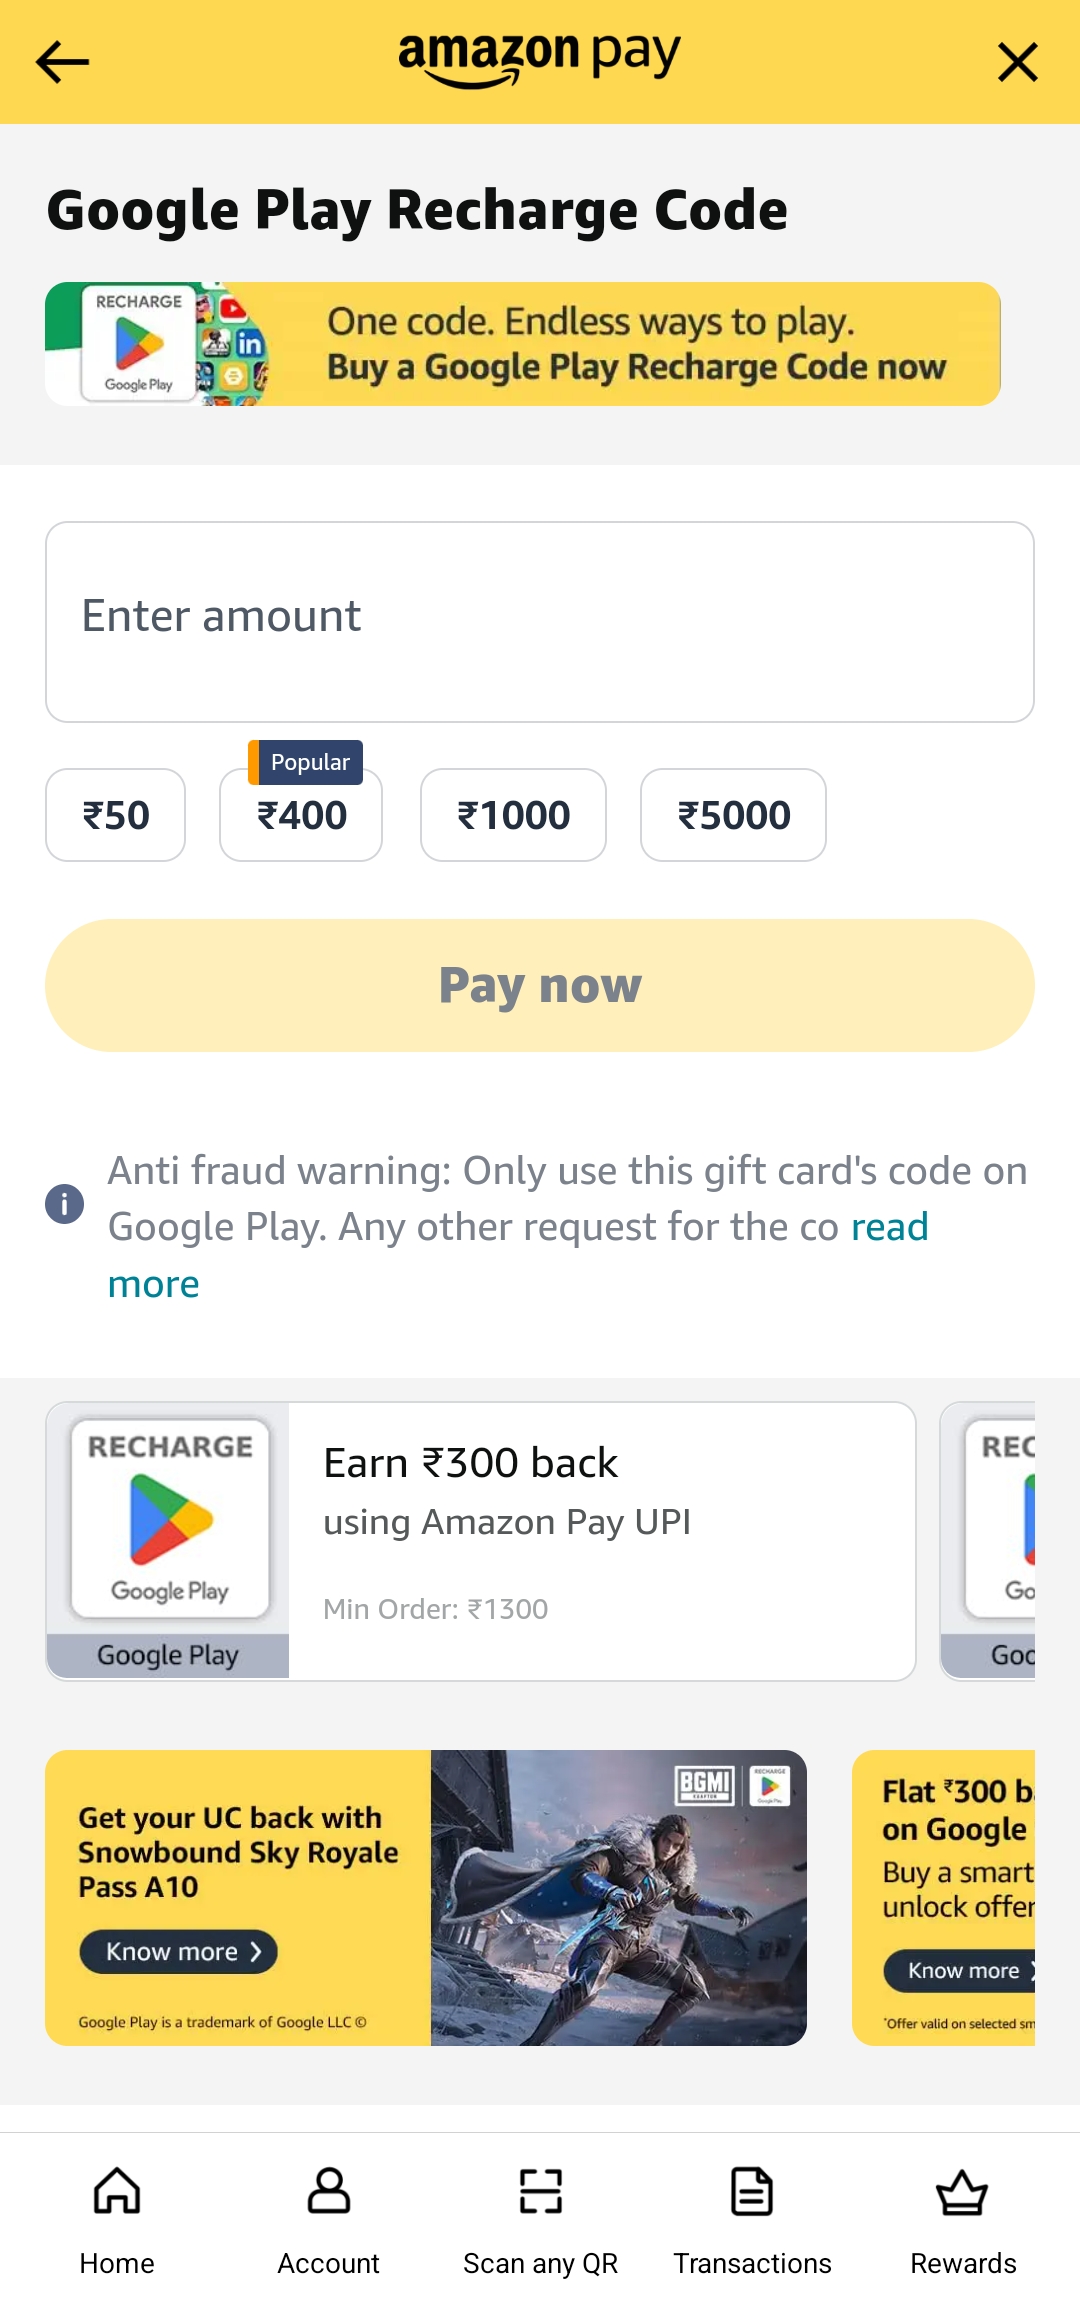Open the Earn ₹300 back offer card

point(600,1540)
